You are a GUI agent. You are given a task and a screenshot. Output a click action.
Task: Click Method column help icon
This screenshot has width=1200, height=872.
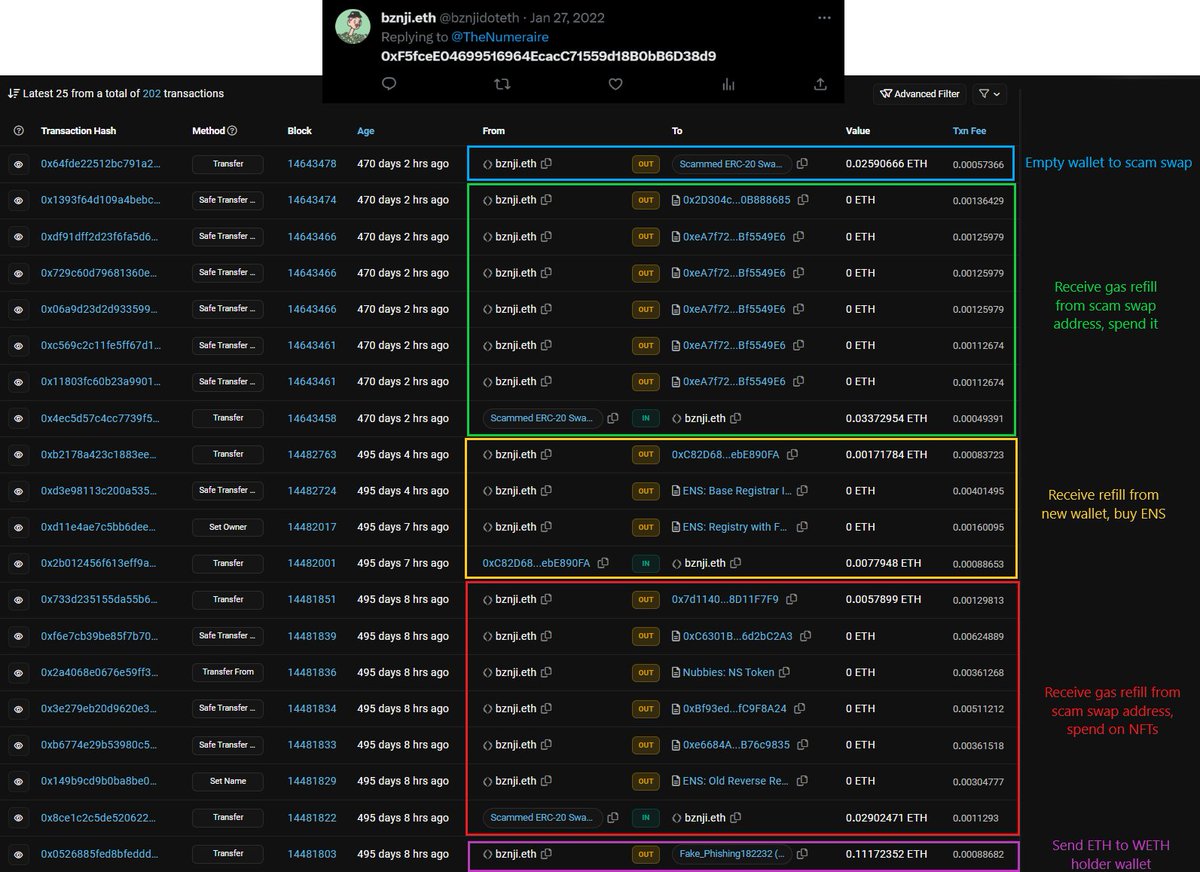(x=232, y=131)
